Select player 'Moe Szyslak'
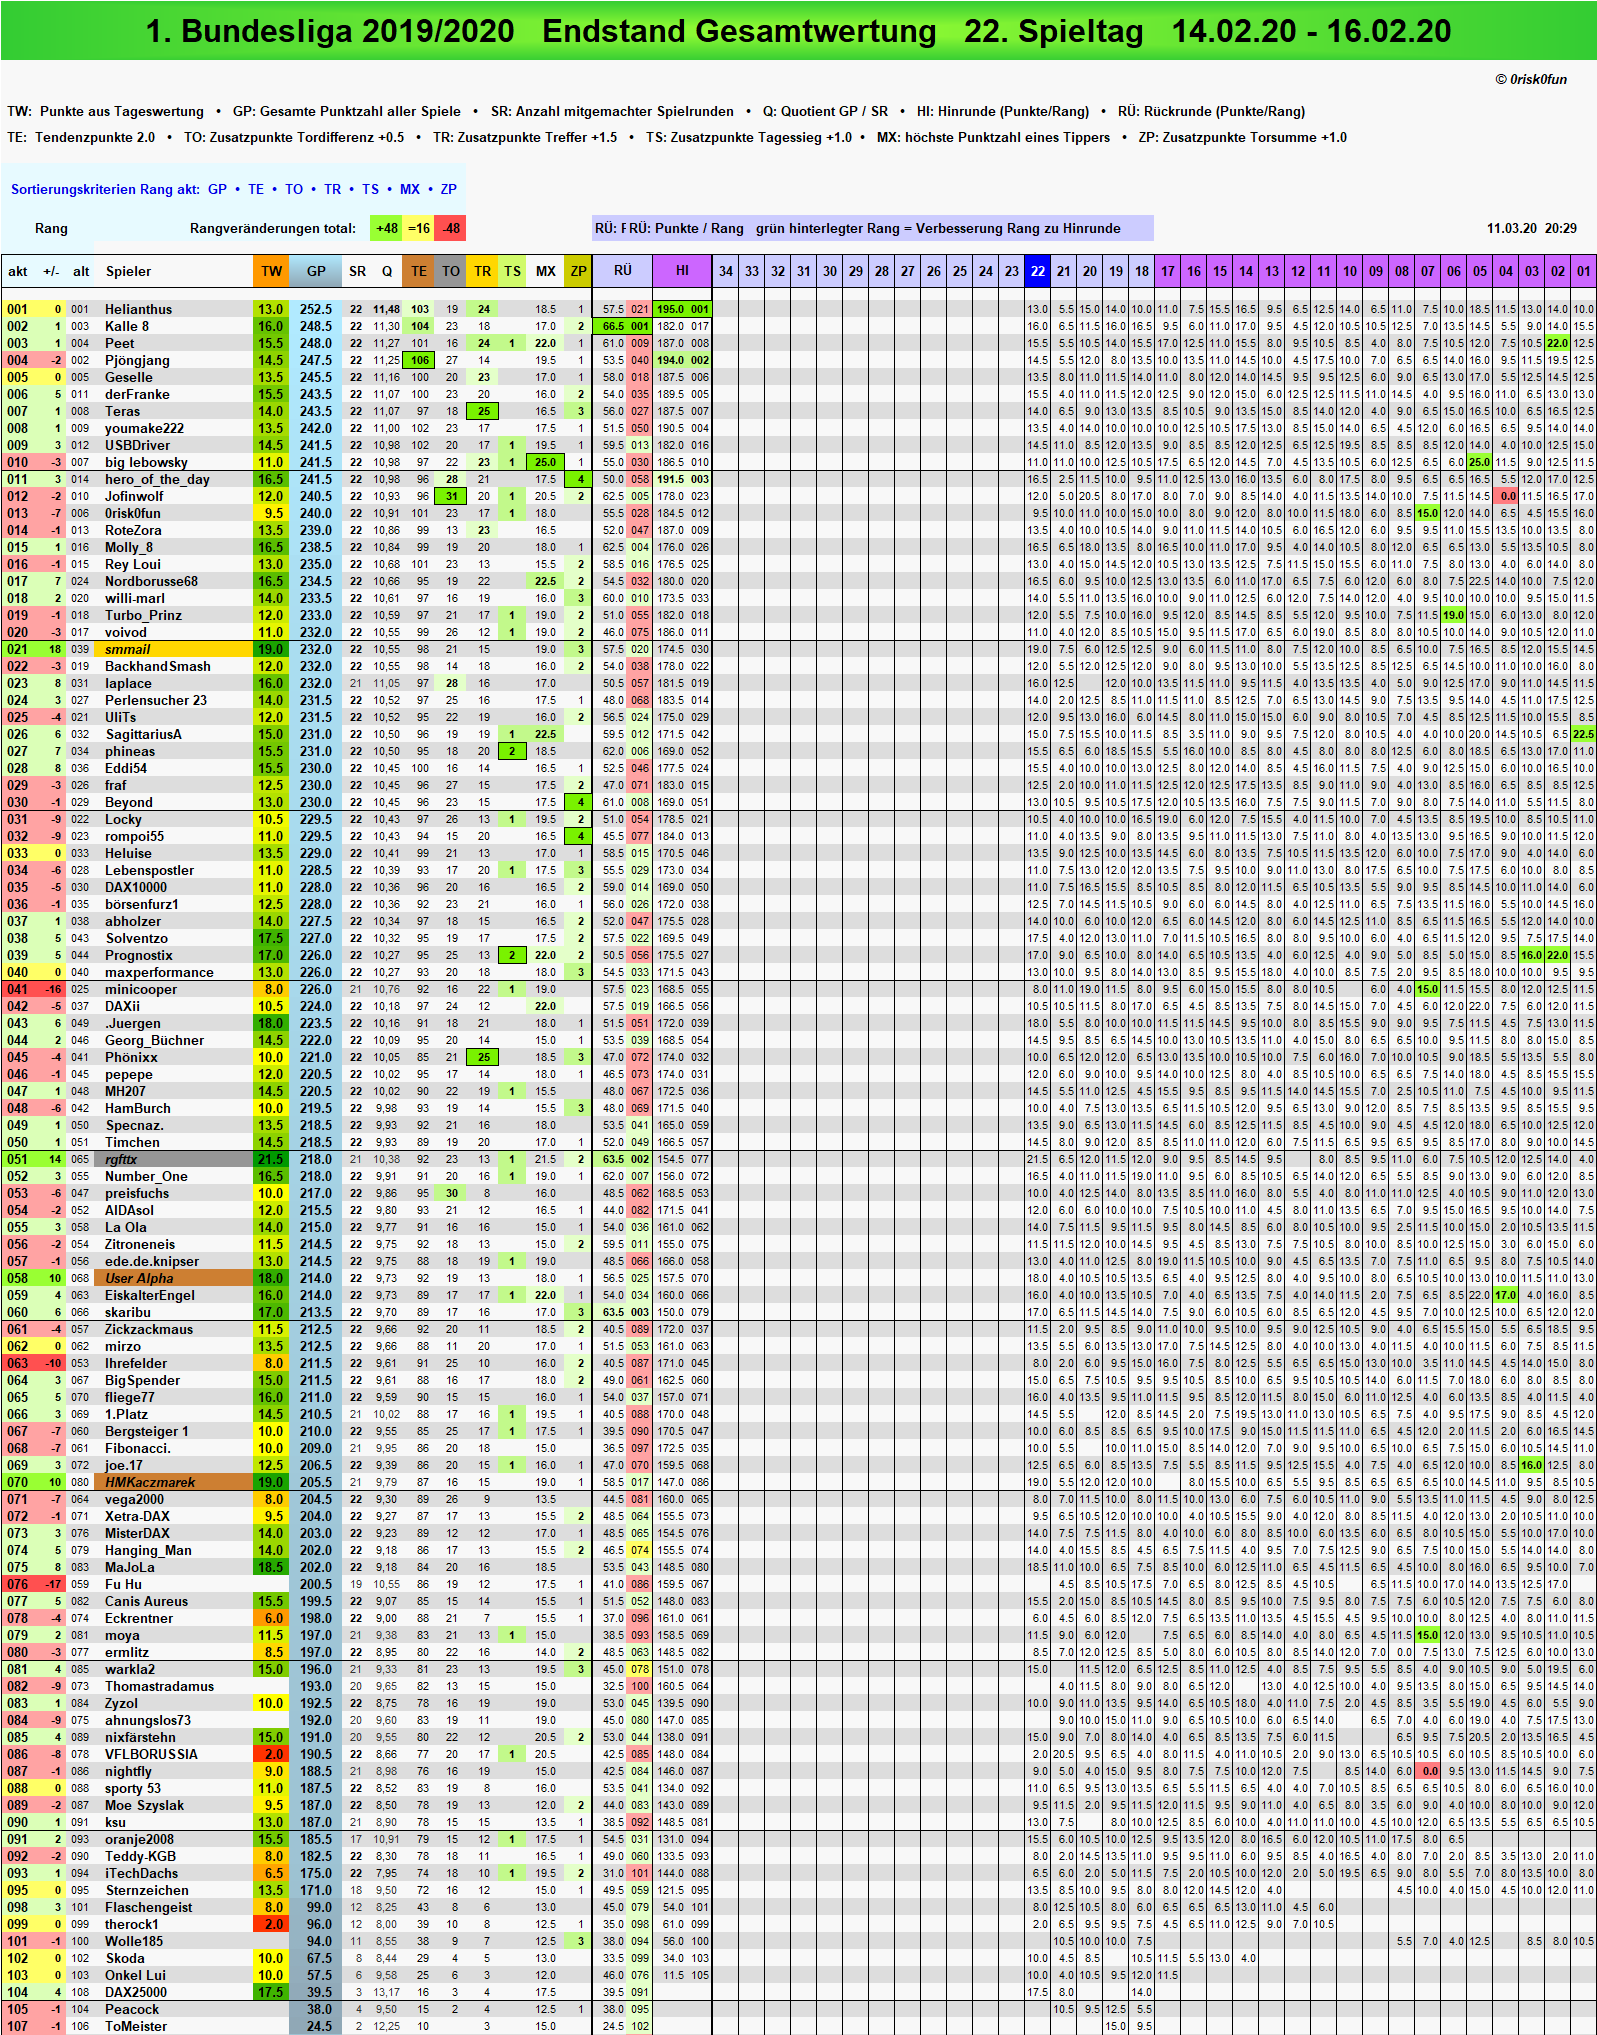Image resolution: width=1597 pixels, height=2035 pixels. 144,1805
